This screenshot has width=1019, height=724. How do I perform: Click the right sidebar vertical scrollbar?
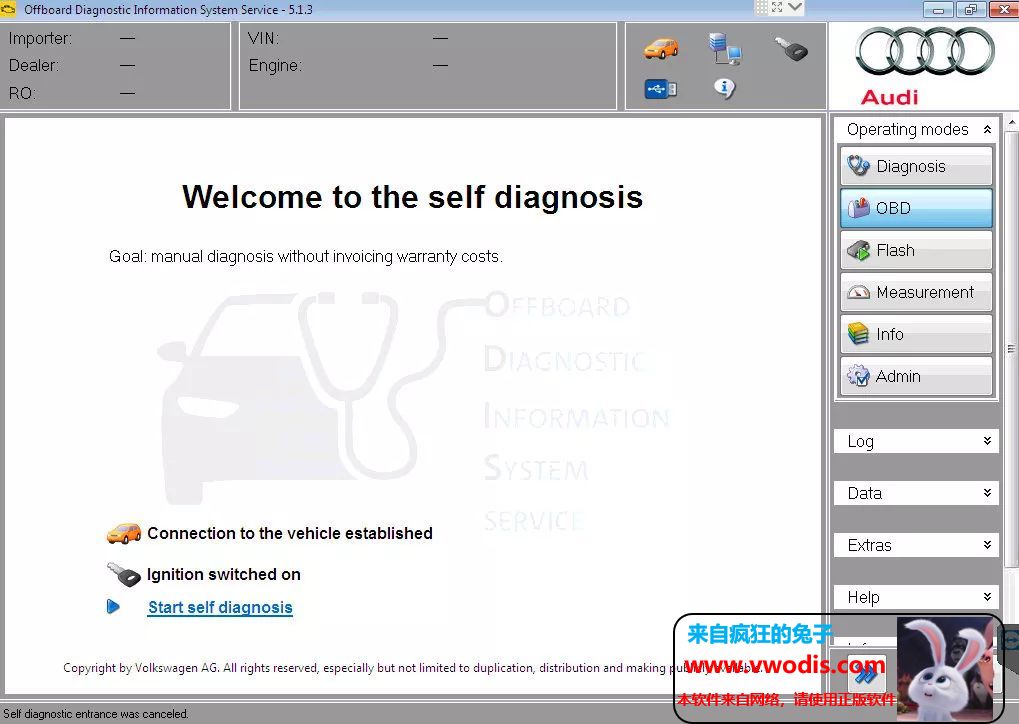pyautogui.click(x=1010, y=350)
